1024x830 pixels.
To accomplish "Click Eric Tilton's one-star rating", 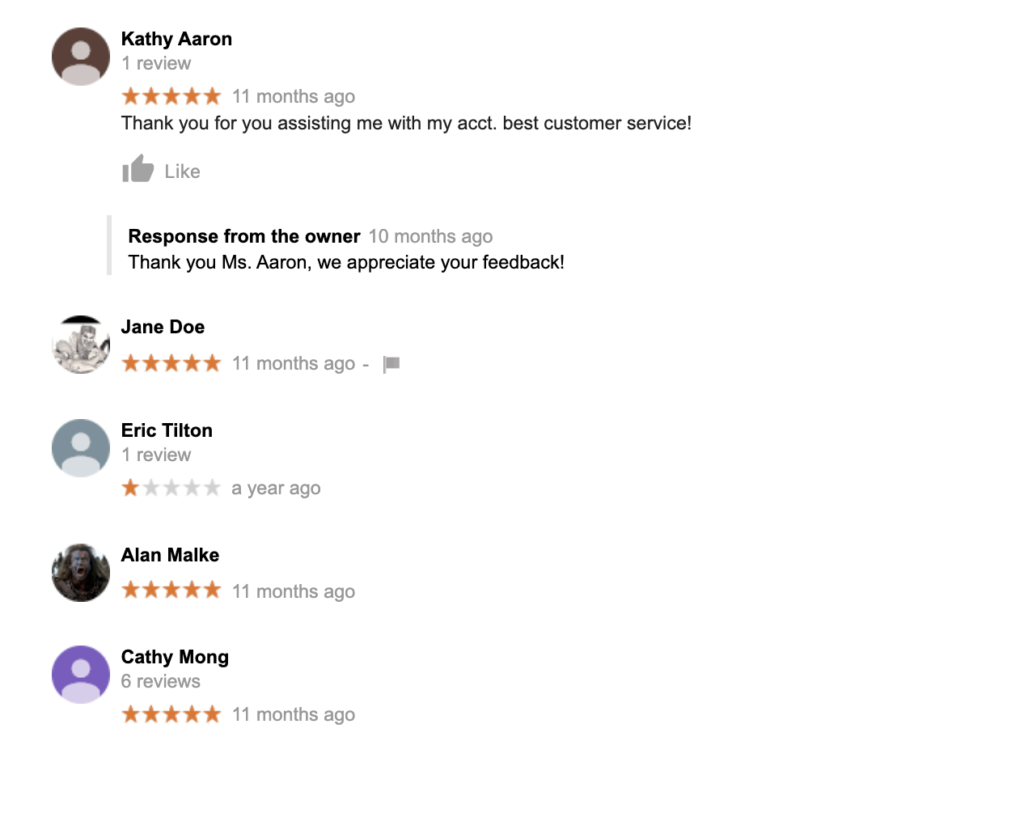I will point(171,488).
